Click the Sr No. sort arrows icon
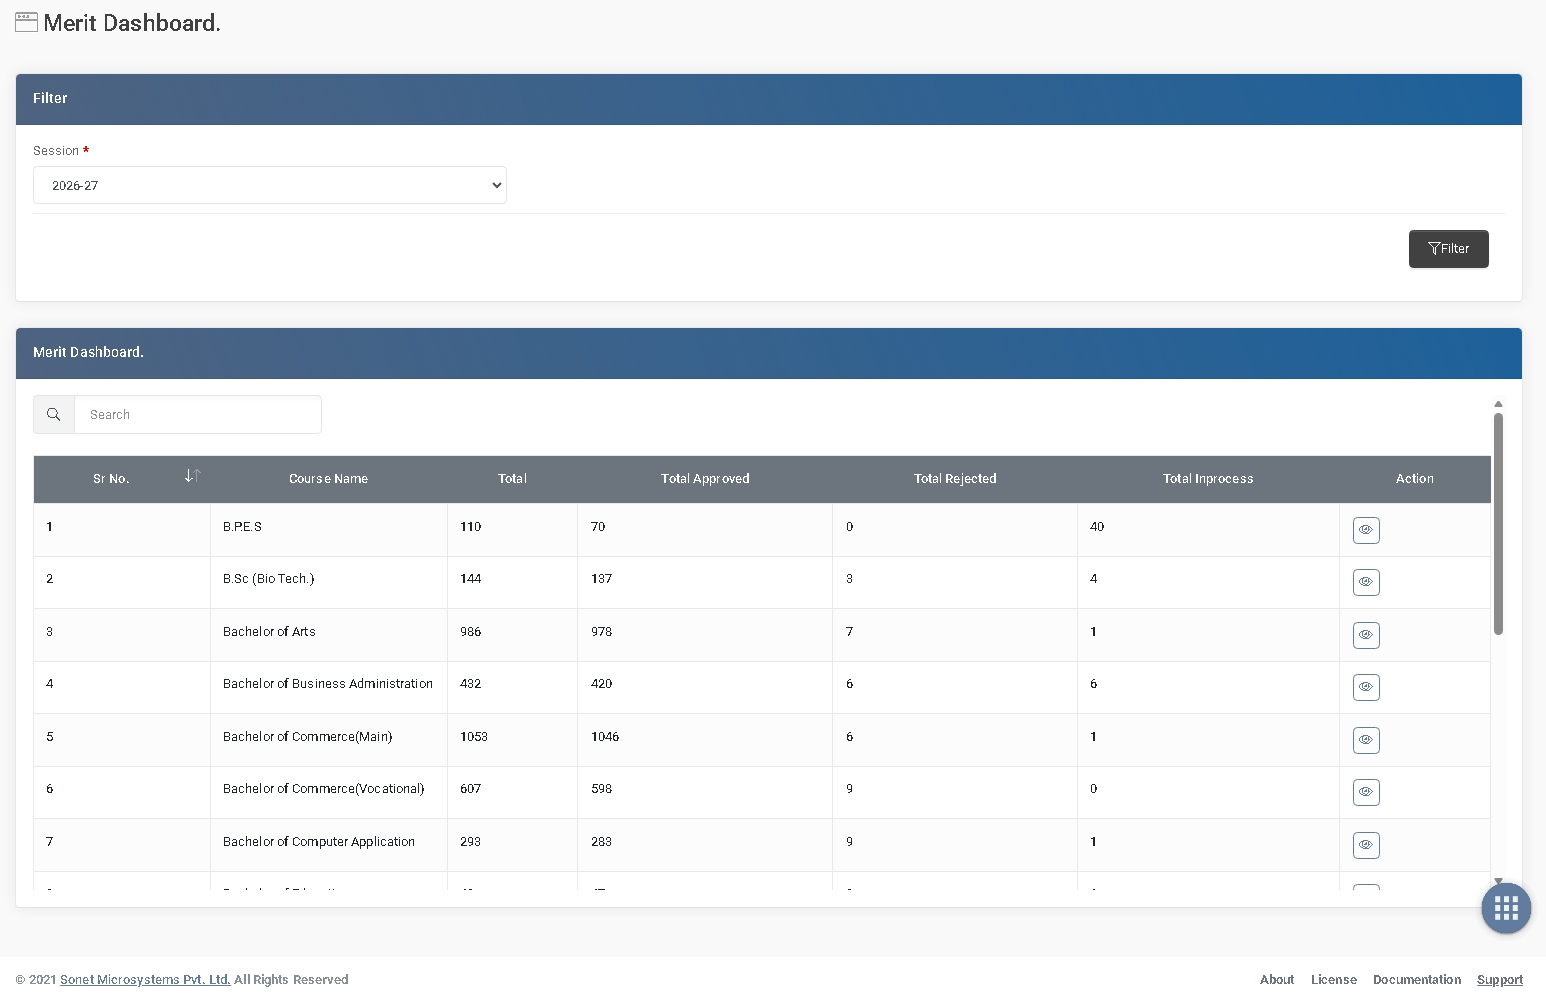Viewport: 1546px width, 999px height. coord(192,476)
